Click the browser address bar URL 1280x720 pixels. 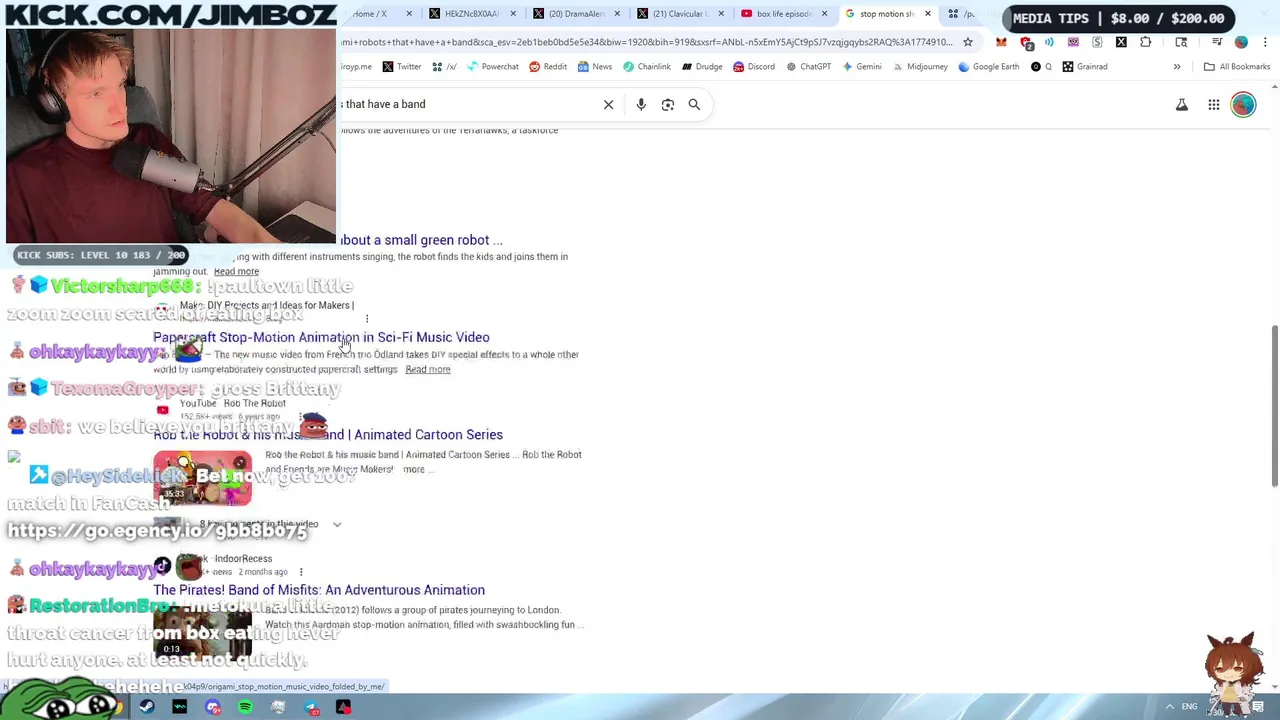(x=646, y=42)
